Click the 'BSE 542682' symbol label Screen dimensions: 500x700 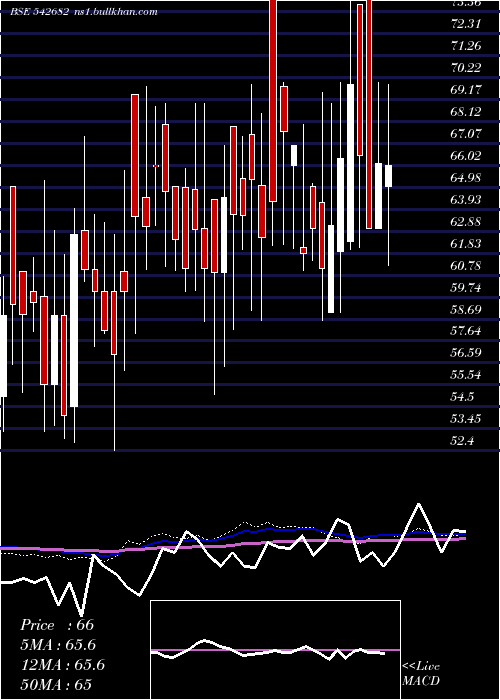[40, 12]
